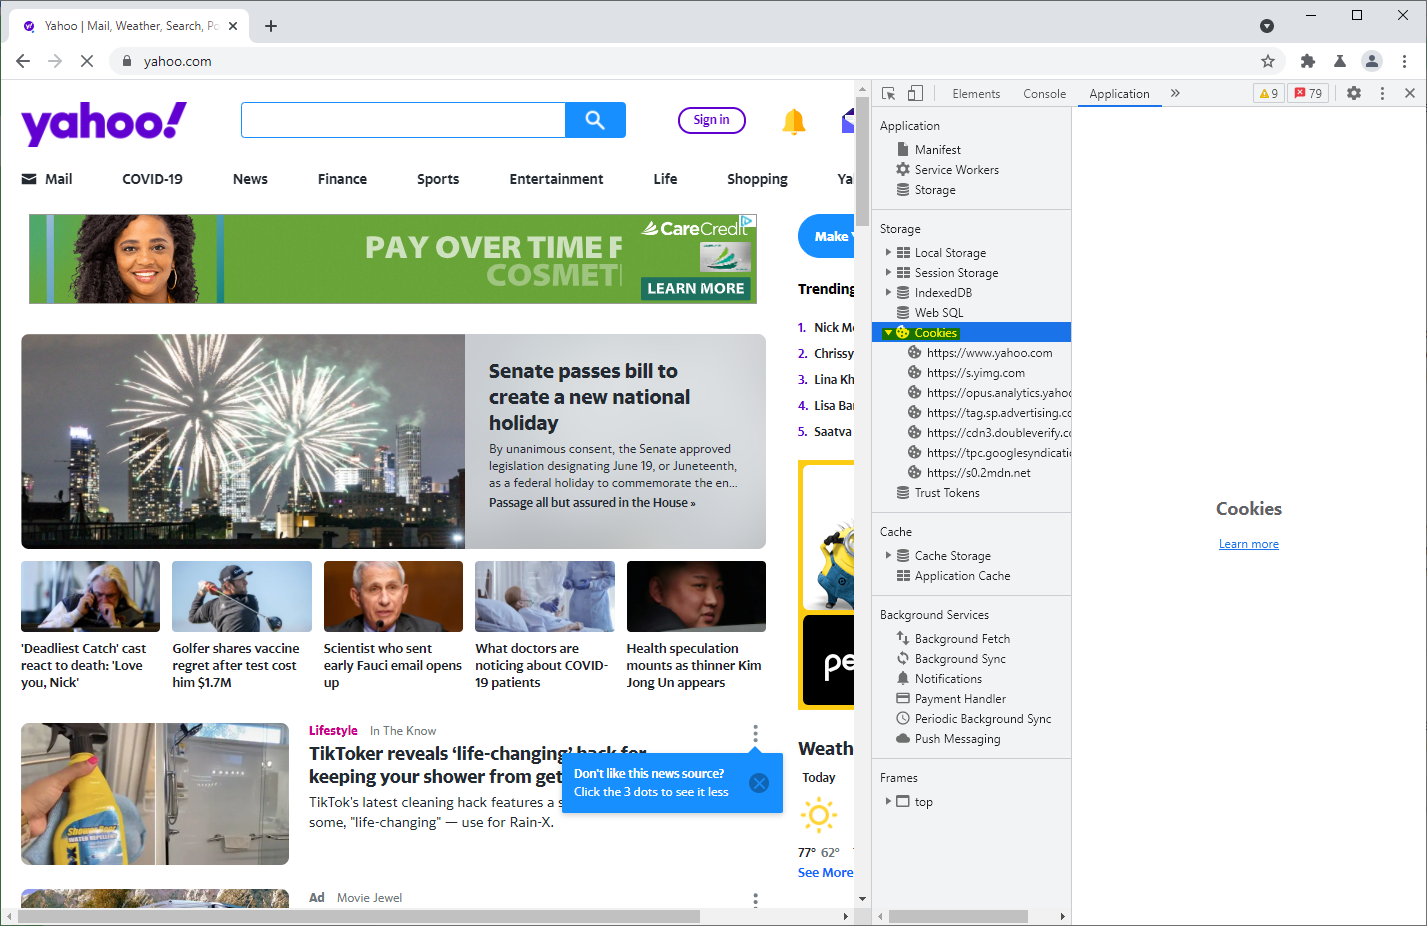The width and height of the screenshot is (1427, 926).
Task: Close the Yahoo browser tab
Action: click(x=233, y=26)
